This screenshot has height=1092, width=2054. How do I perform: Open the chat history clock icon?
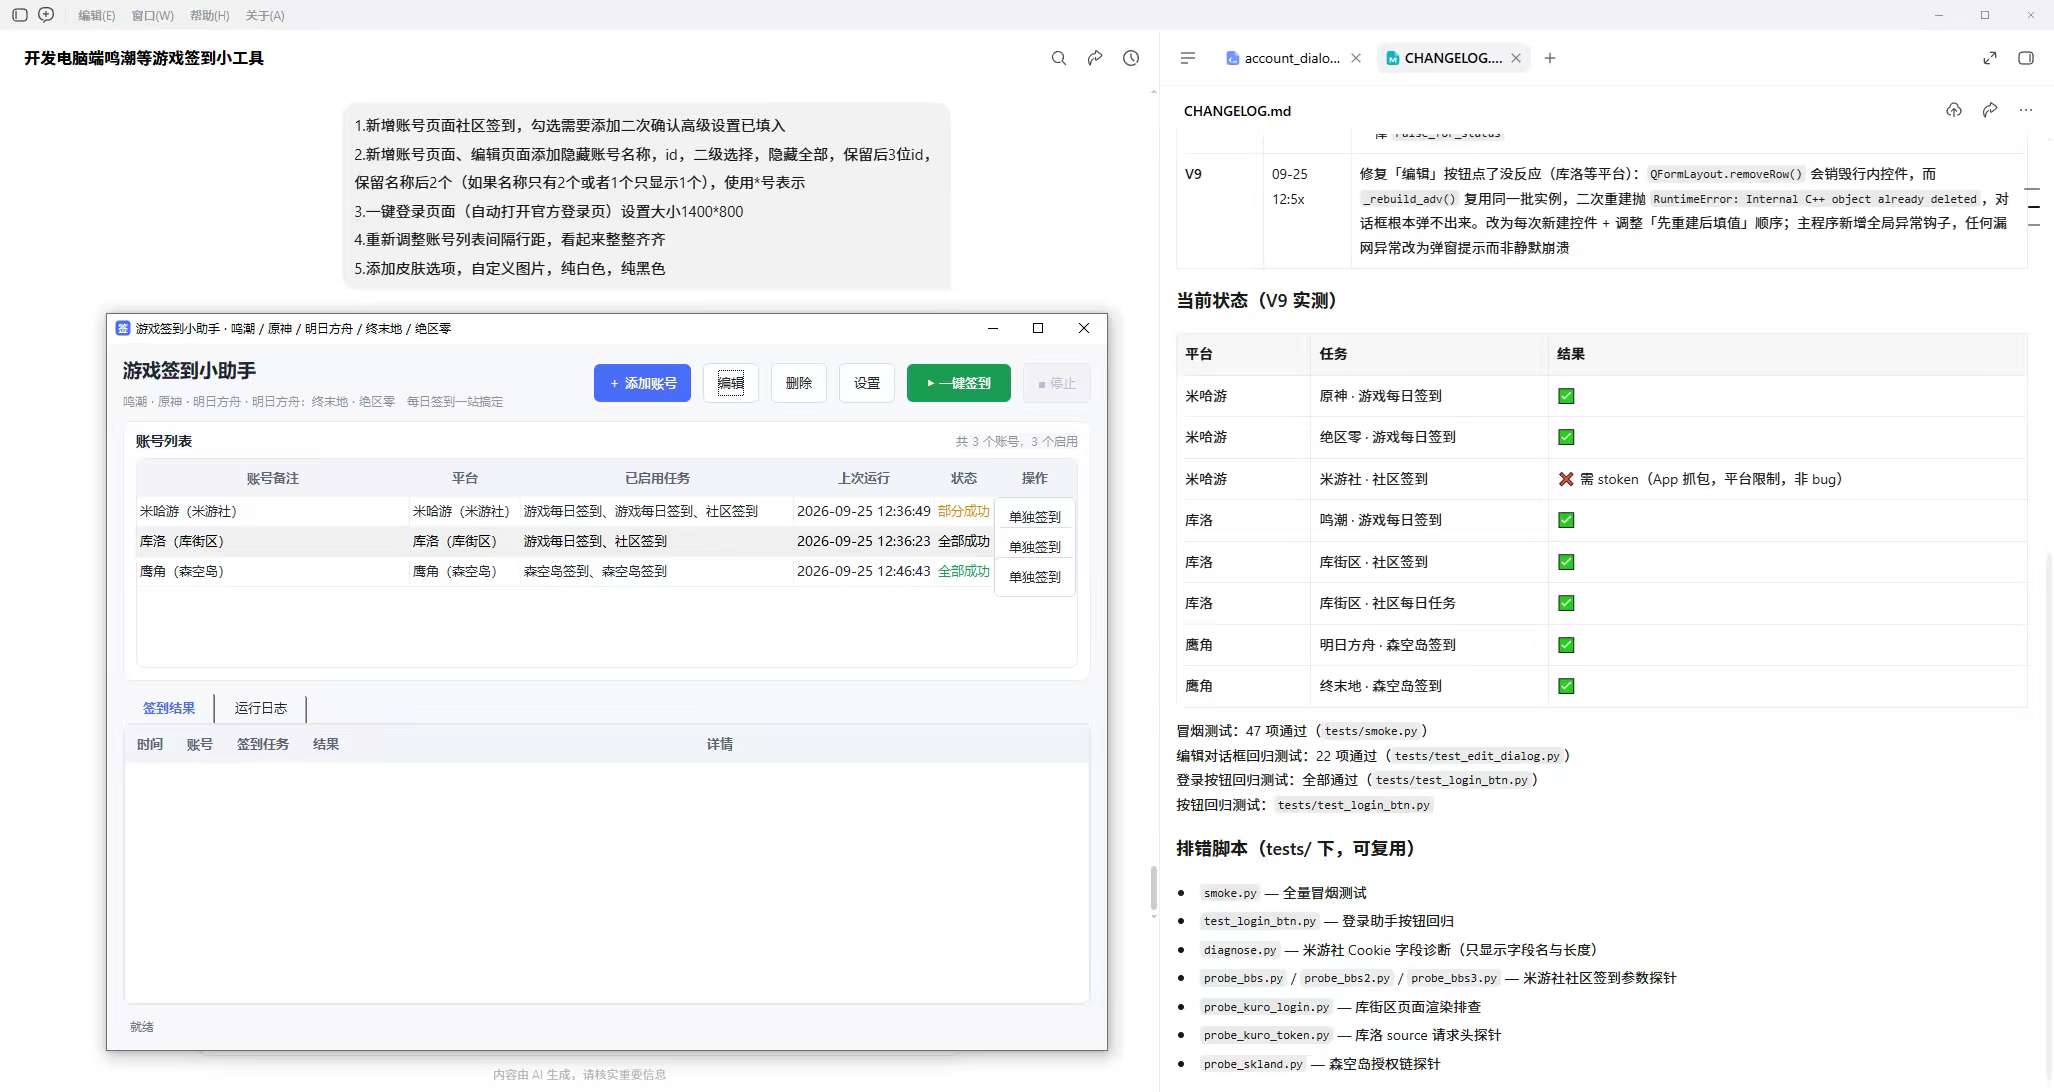1131,58
